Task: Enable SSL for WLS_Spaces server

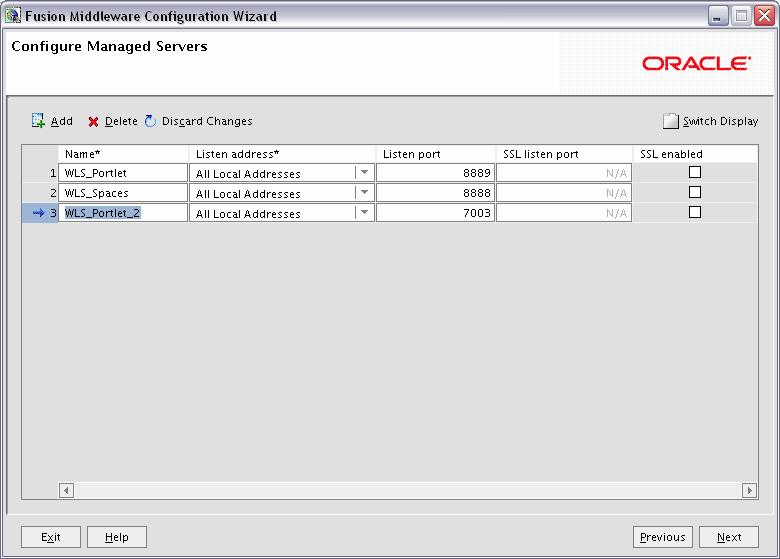Action: 695,192
